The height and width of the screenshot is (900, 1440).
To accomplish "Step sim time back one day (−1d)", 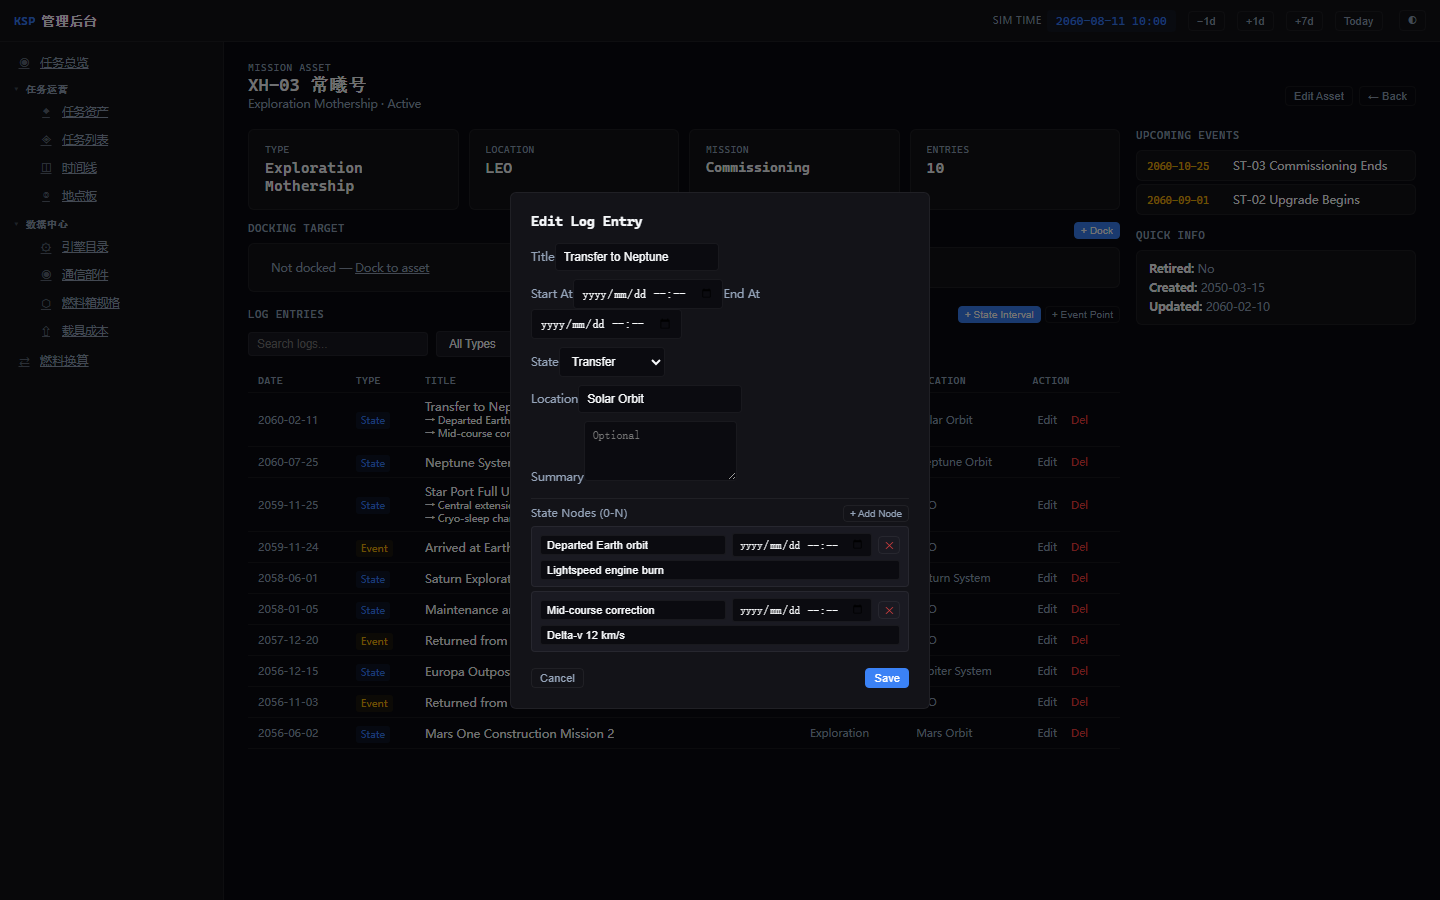I will [1207, 21].
